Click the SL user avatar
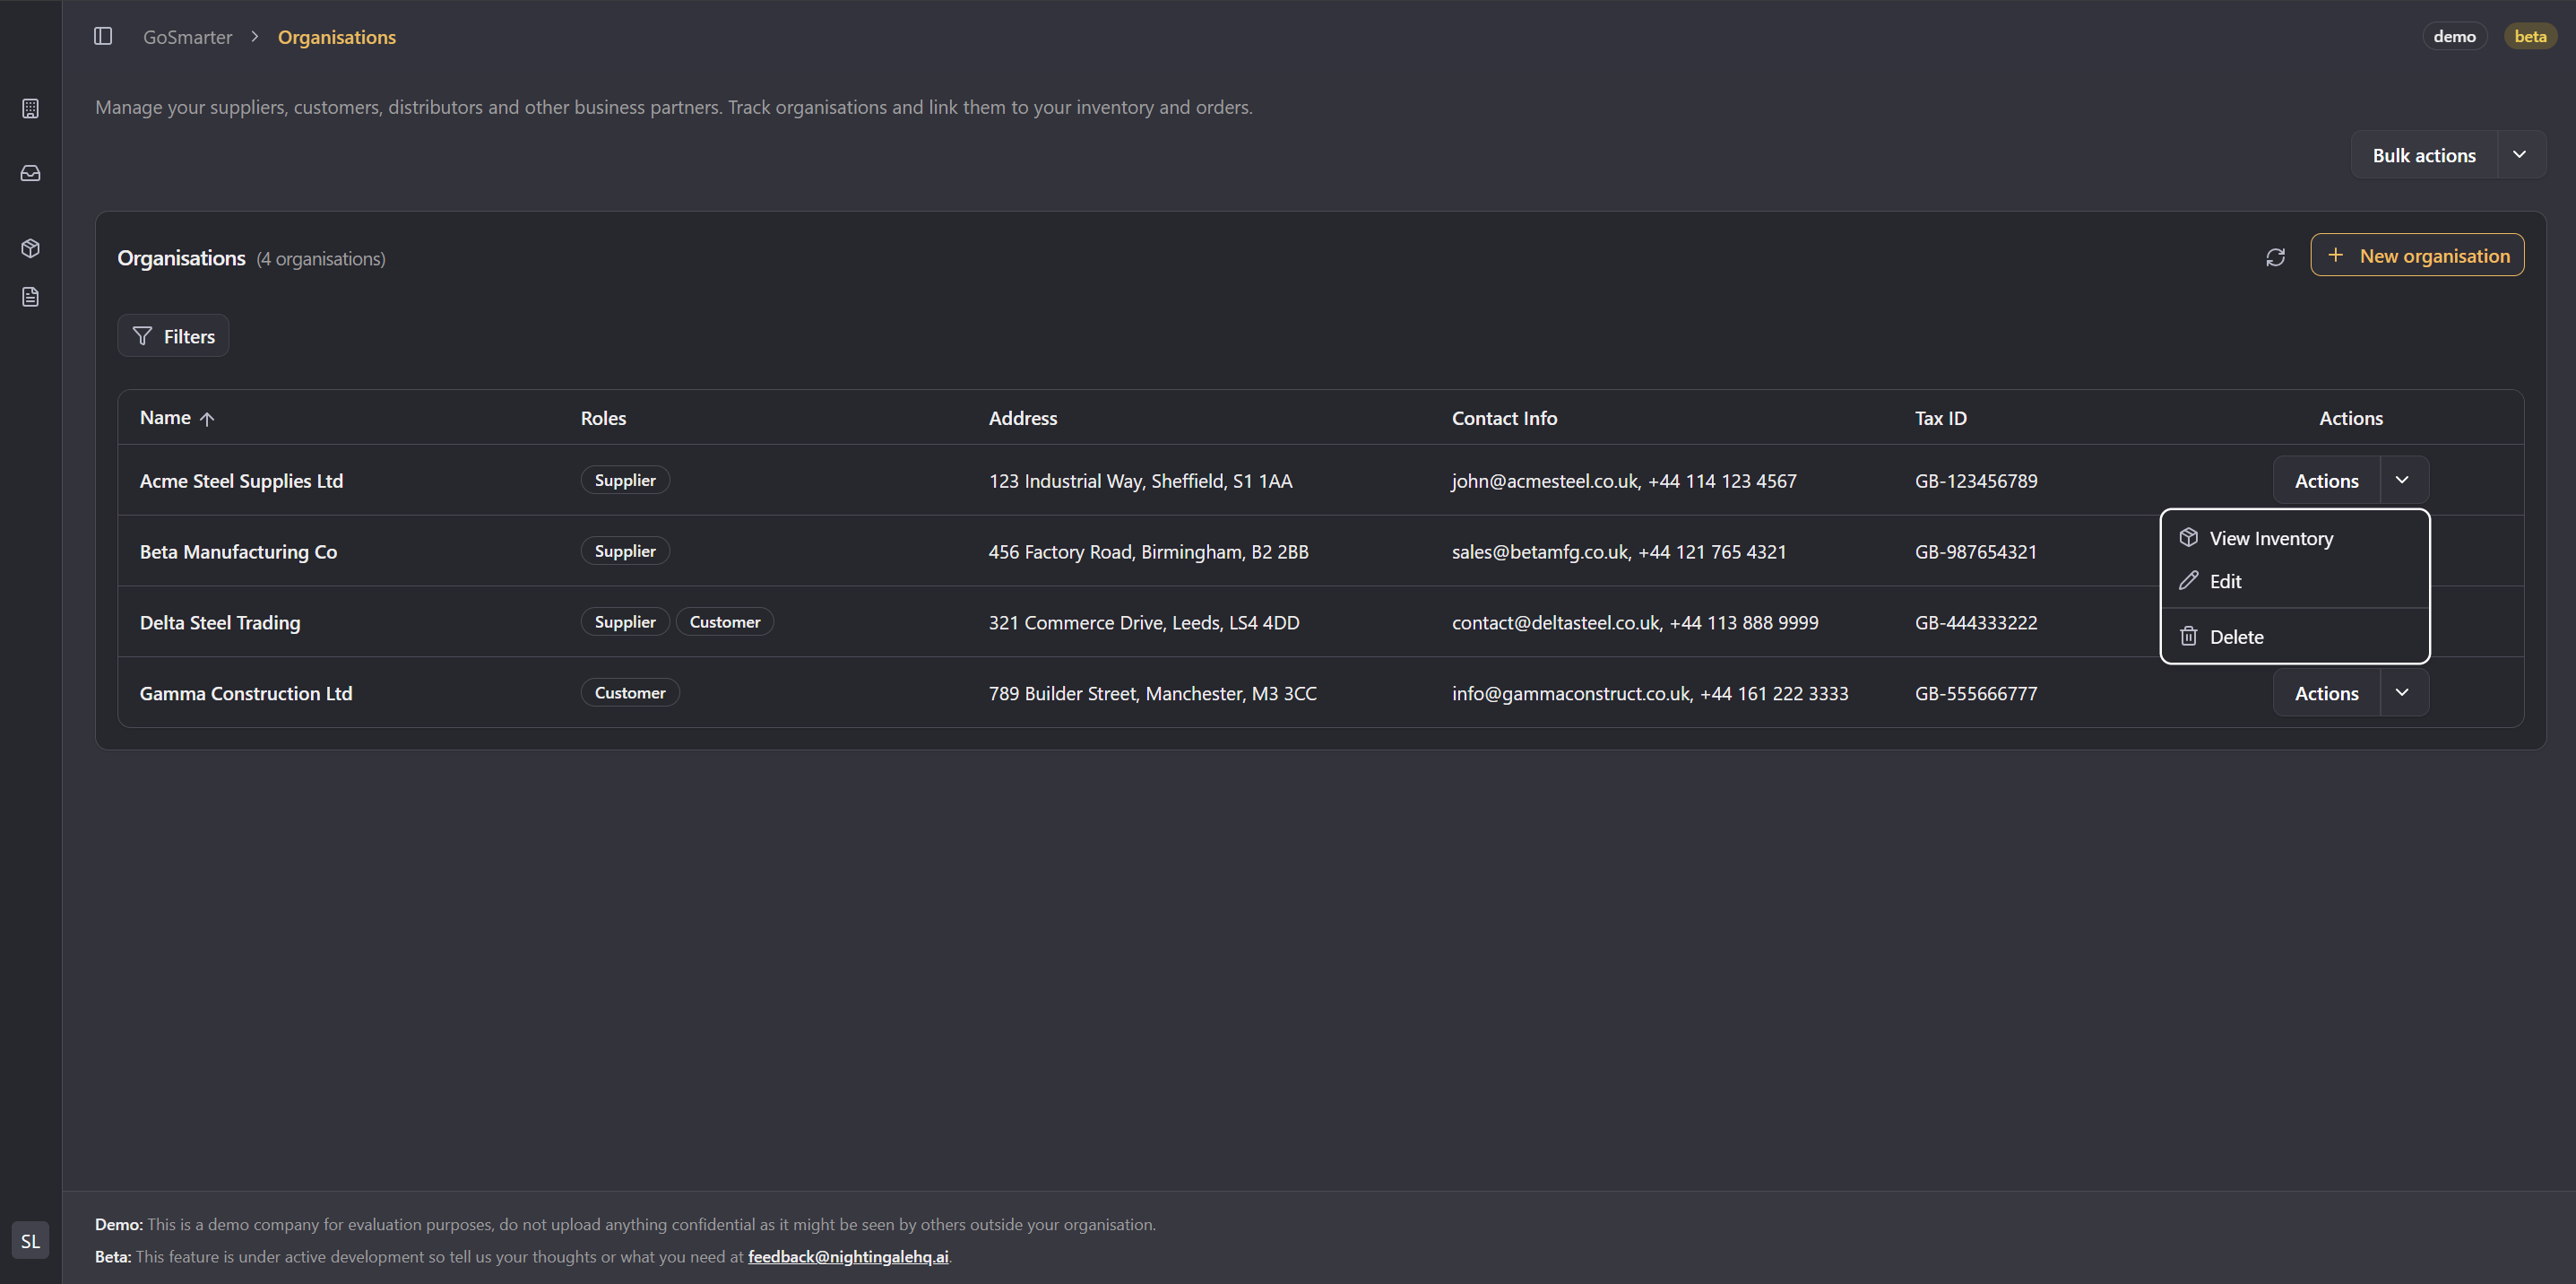2576x1284 pixels. pyautogui.click(x=30, y=1241)
